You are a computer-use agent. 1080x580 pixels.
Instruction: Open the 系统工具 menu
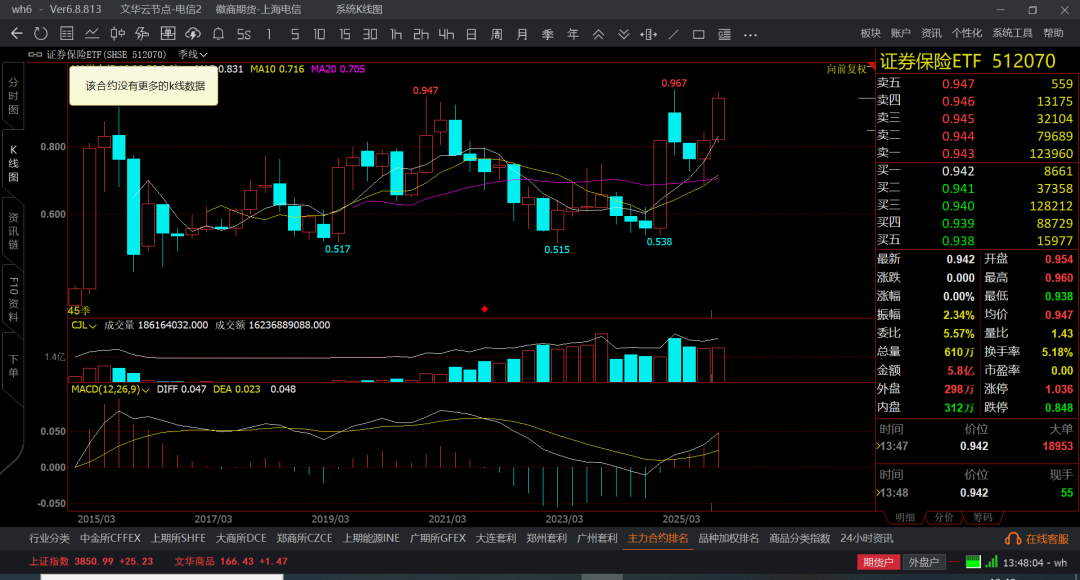pos(1012,33)
